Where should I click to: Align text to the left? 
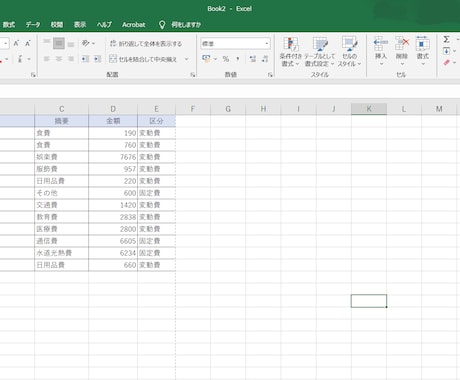coord(47,59)
